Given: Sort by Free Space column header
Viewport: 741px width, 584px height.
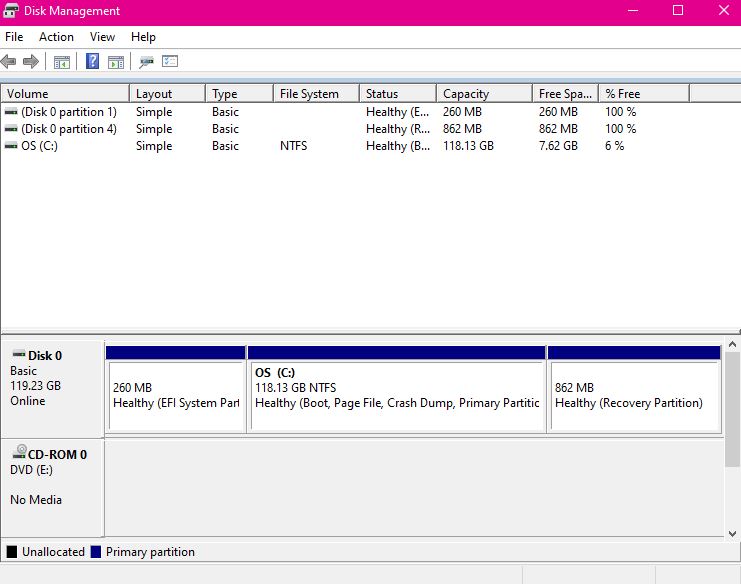Looking at the screenshot, I should point(566,94).
